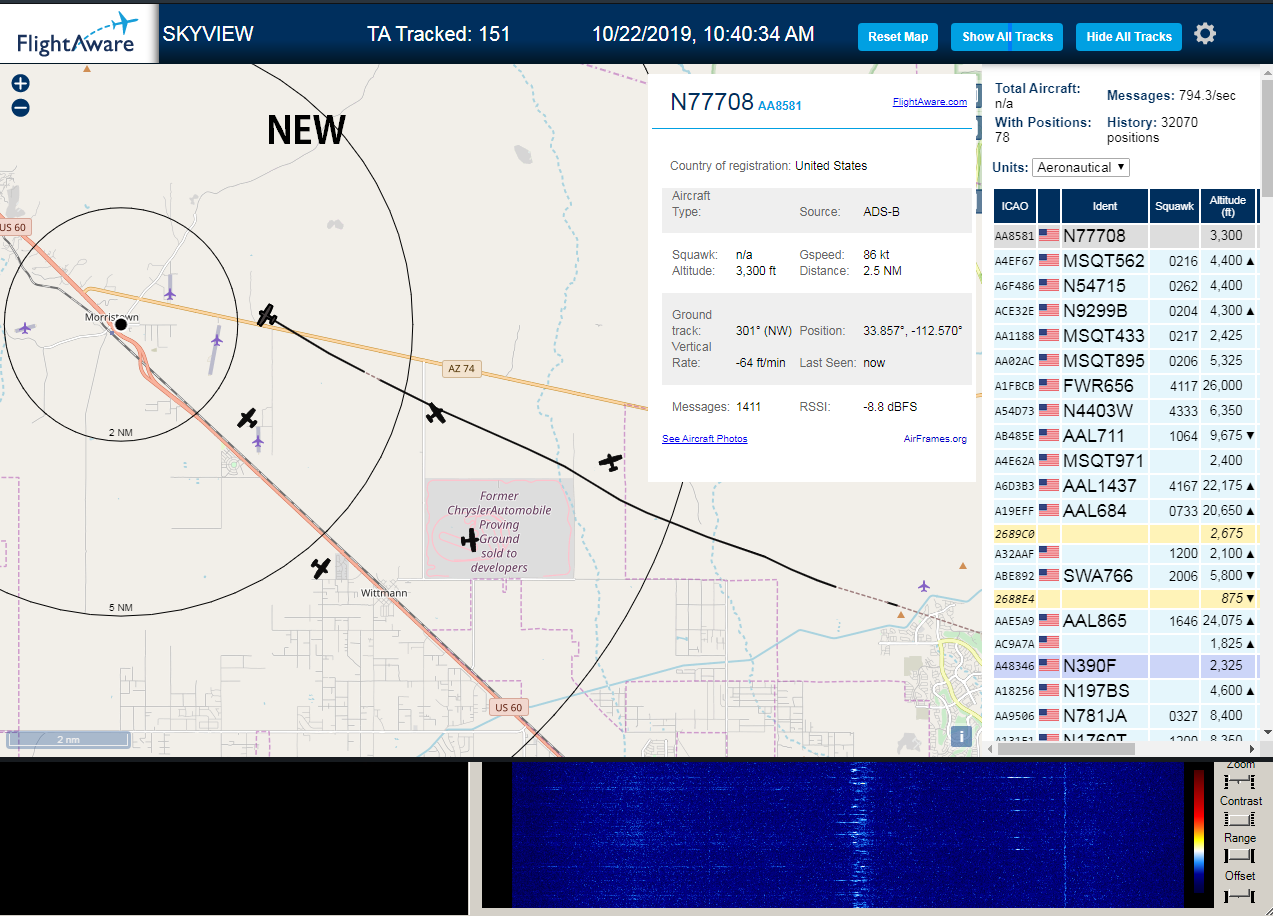The image size is (1273, 917).
Task: Open the Units Aeronautical dropdown
Action: pyautogui.click(x=1081, y=167)
